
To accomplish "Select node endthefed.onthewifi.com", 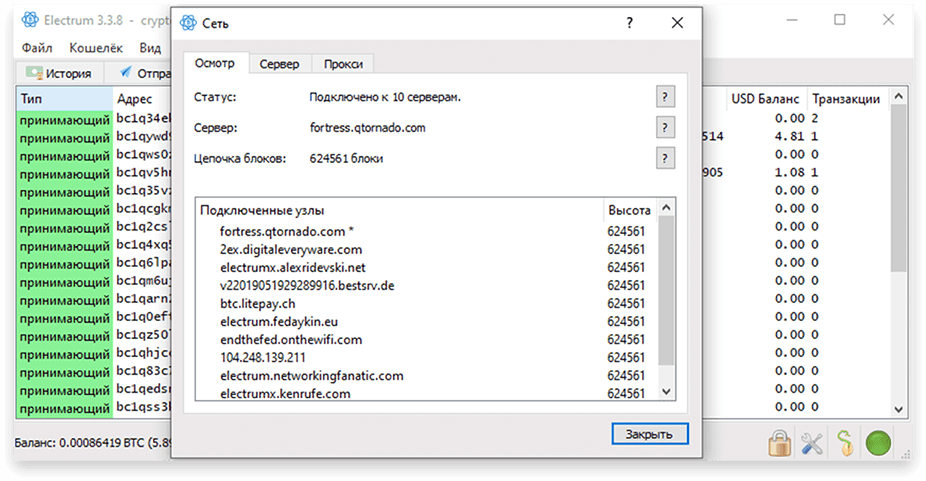I will [291, 340].
